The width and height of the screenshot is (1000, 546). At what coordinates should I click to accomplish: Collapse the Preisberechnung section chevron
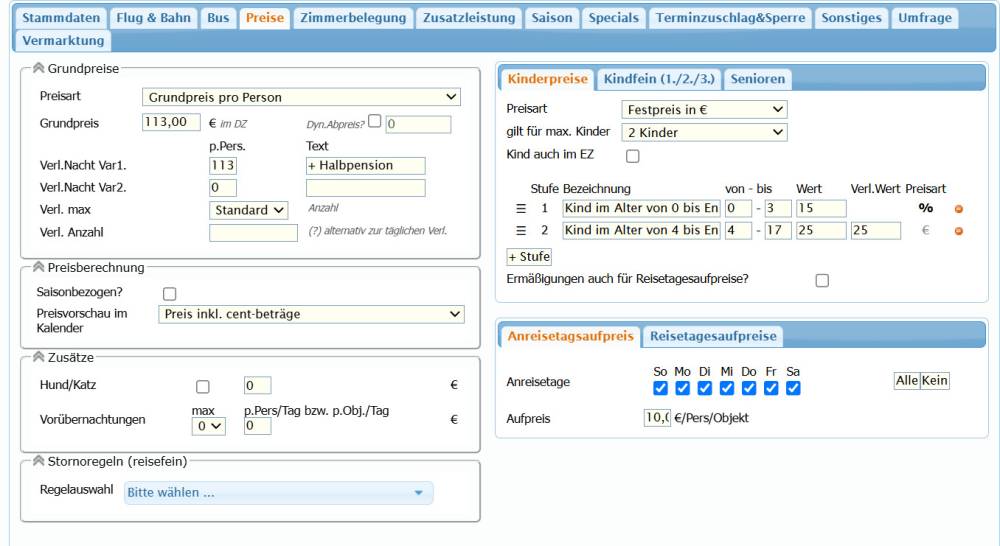38,267
